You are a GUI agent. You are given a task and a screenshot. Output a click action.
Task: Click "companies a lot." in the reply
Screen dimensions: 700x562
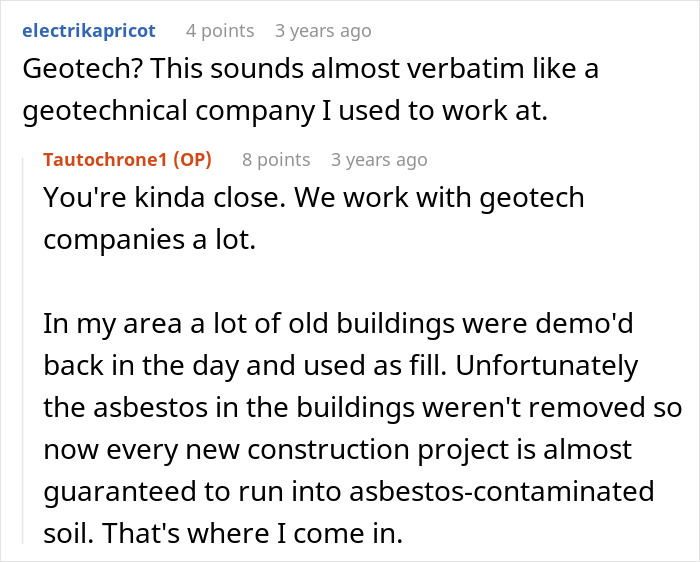[150, 239]
